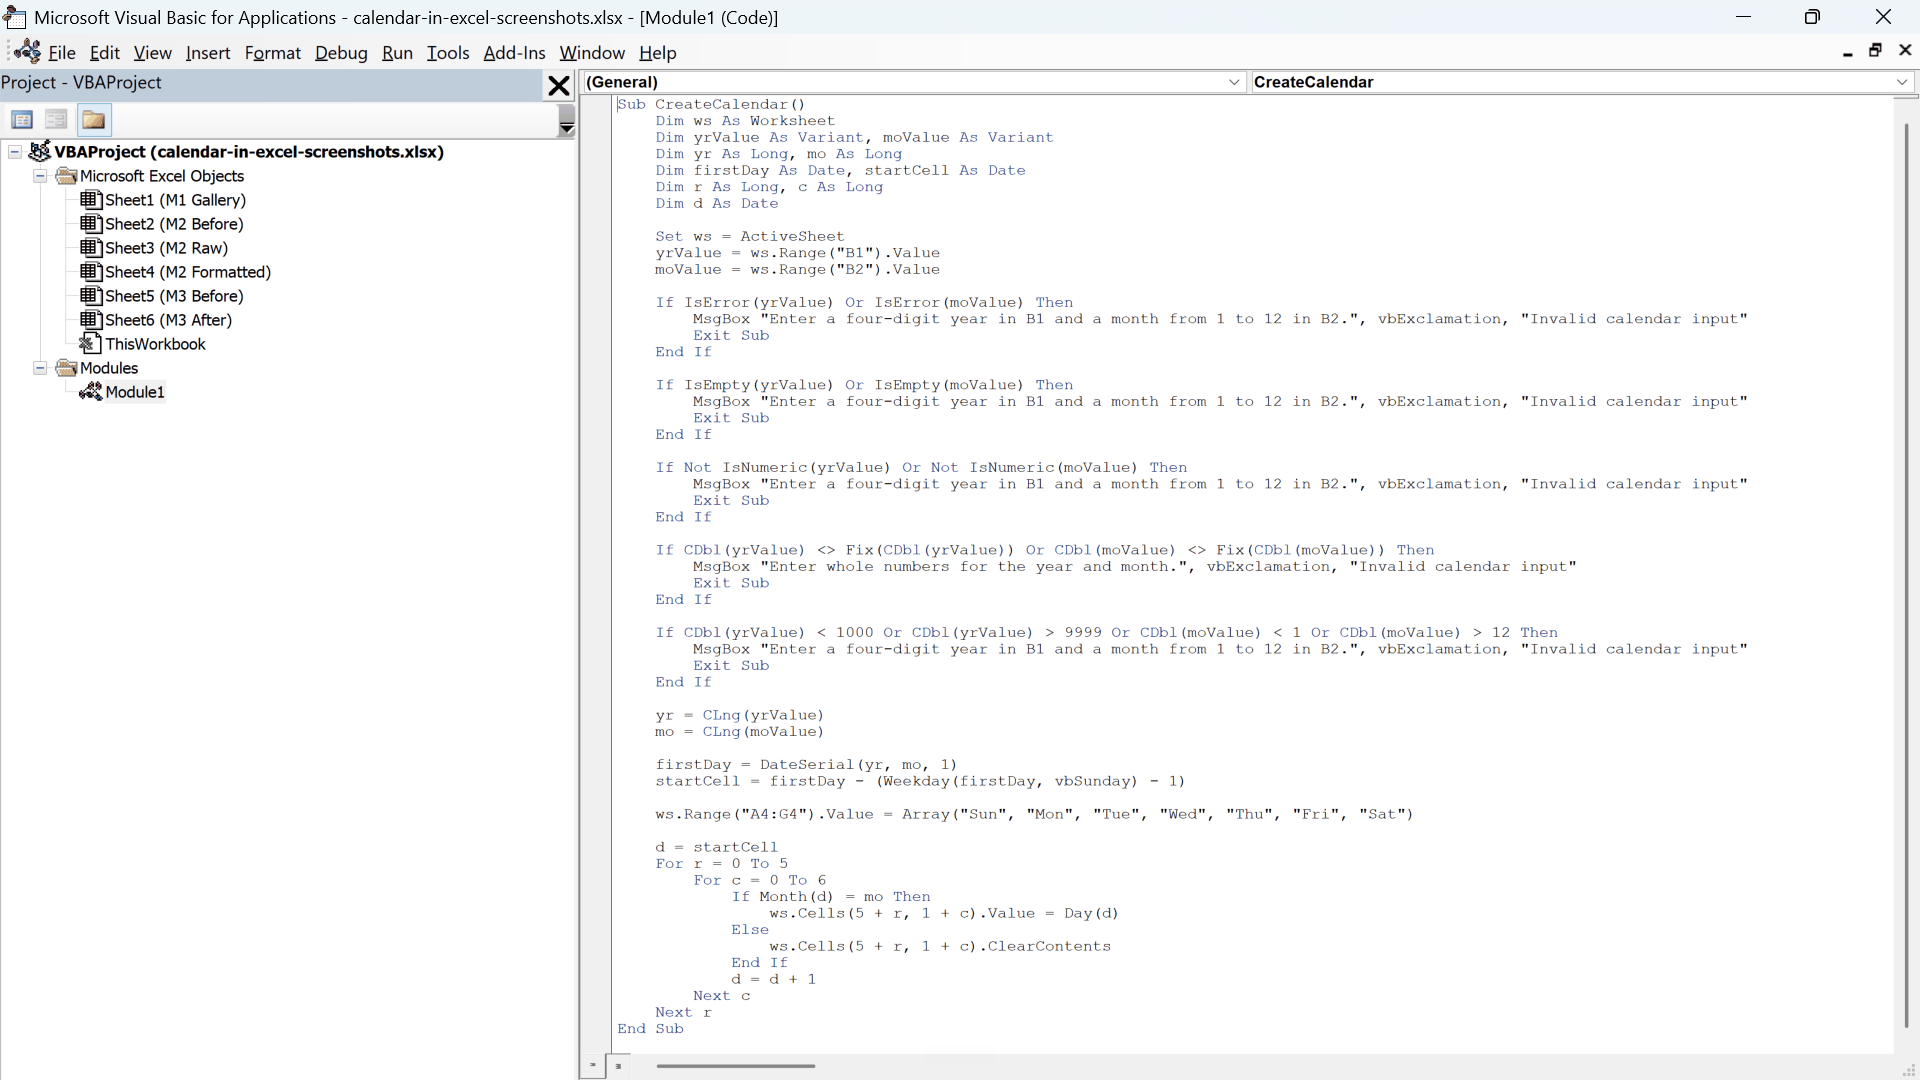Restore the Module1 code child window
Viewport: 1920px width, 1080px height.
click(x=1876, y=51)
